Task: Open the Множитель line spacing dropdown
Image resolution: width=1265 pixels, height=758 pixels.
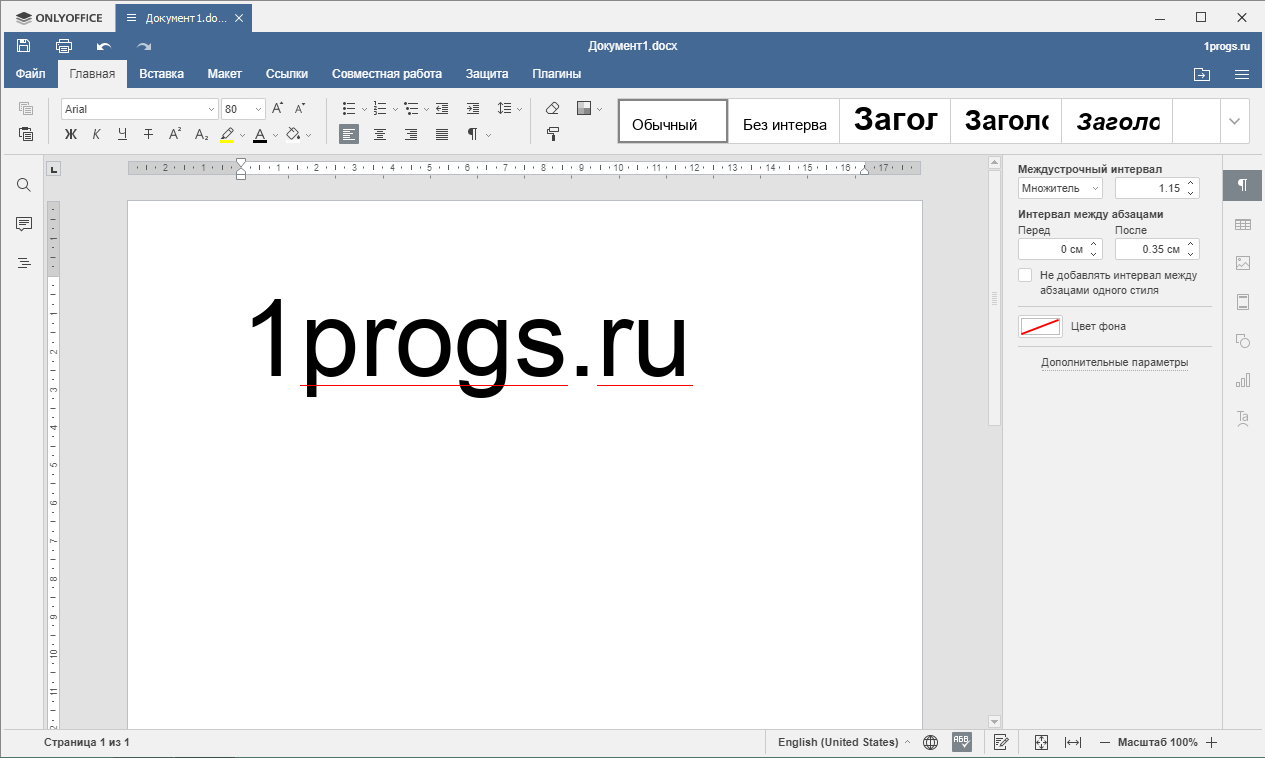Action: [x=1060, y=188]
